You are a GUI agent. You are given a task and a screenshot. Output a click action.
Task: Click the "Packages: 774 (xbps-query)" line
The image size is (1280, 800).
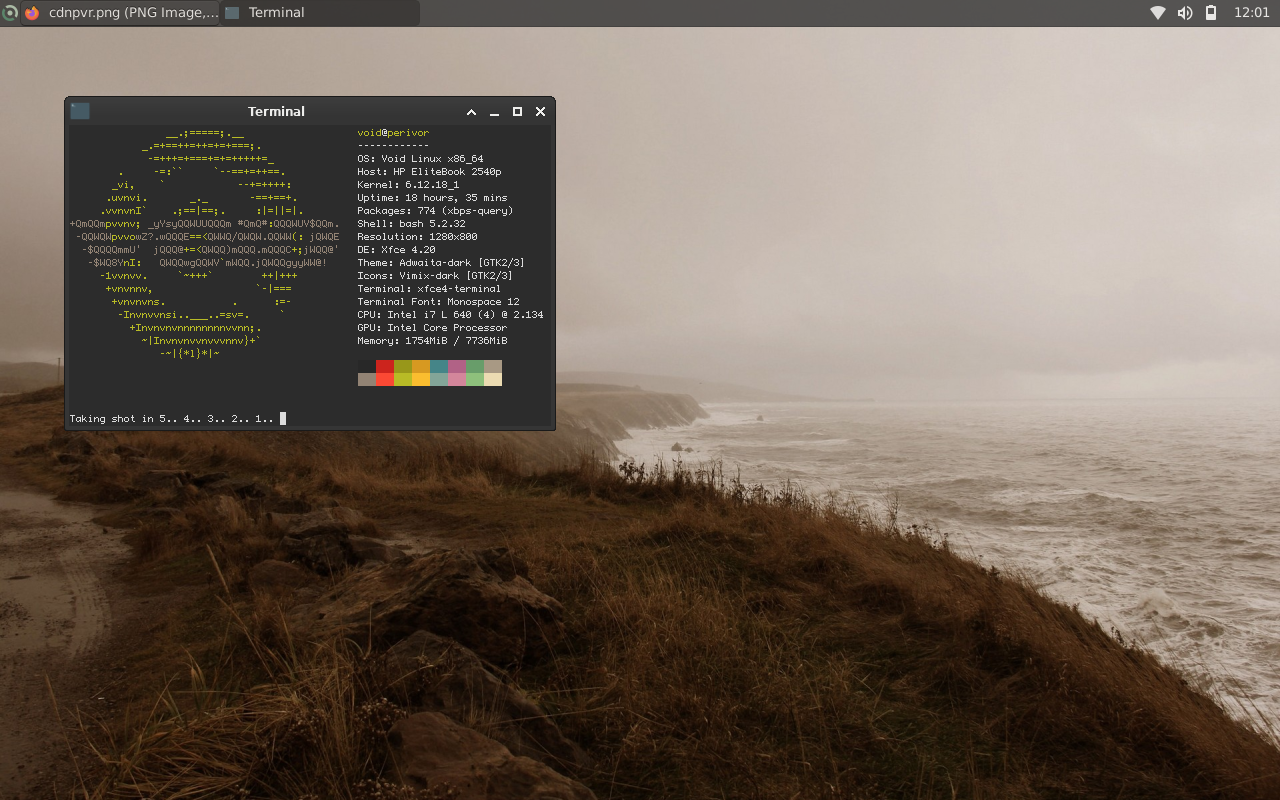tap(435, 211)
